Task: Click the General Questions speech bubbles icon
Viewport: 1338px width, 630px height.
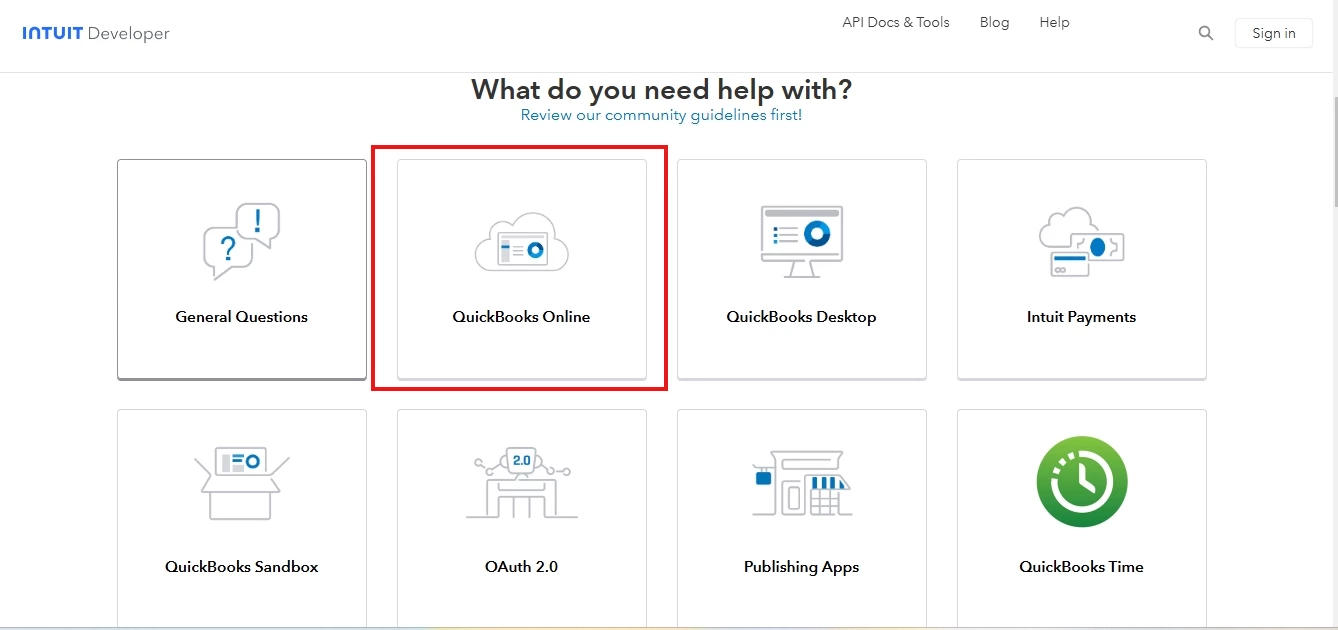Action: (242, 241)
